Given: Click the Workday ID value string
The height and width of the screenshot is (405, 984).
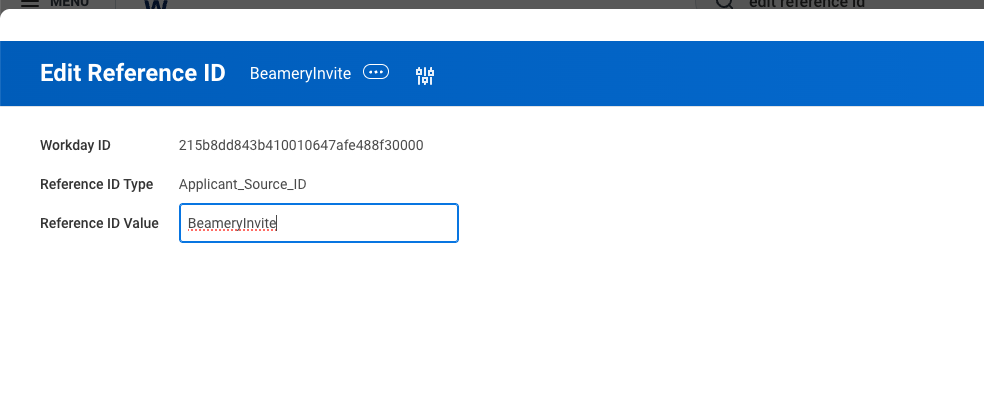Looking at the screenshot, I should pyautogui.click(x=301, y=145).
